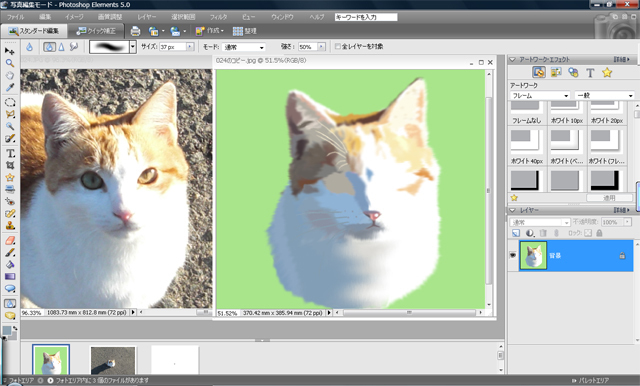Open the モード dropdown

[x=244, y=47]
